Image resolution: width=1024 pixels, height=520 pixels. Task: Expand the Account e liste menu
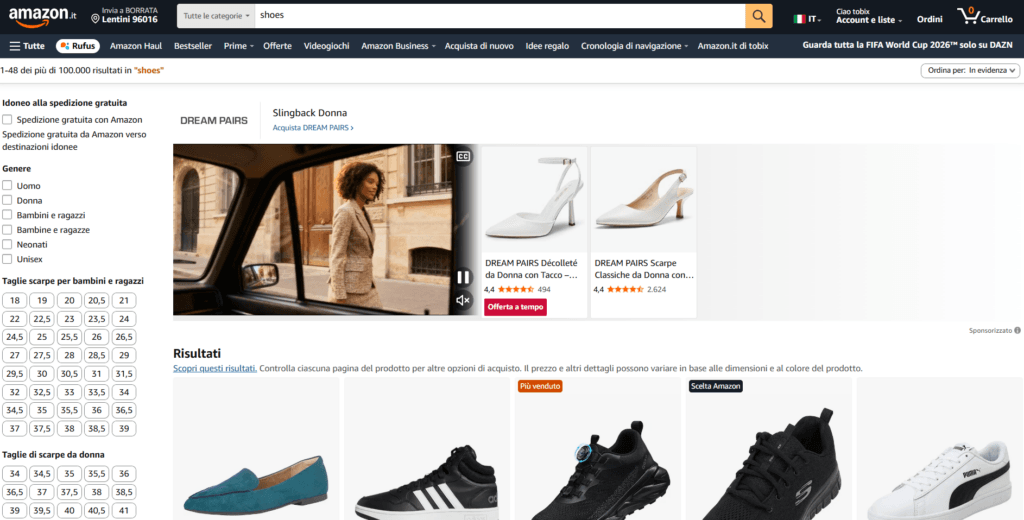click(x=869, y=16)
